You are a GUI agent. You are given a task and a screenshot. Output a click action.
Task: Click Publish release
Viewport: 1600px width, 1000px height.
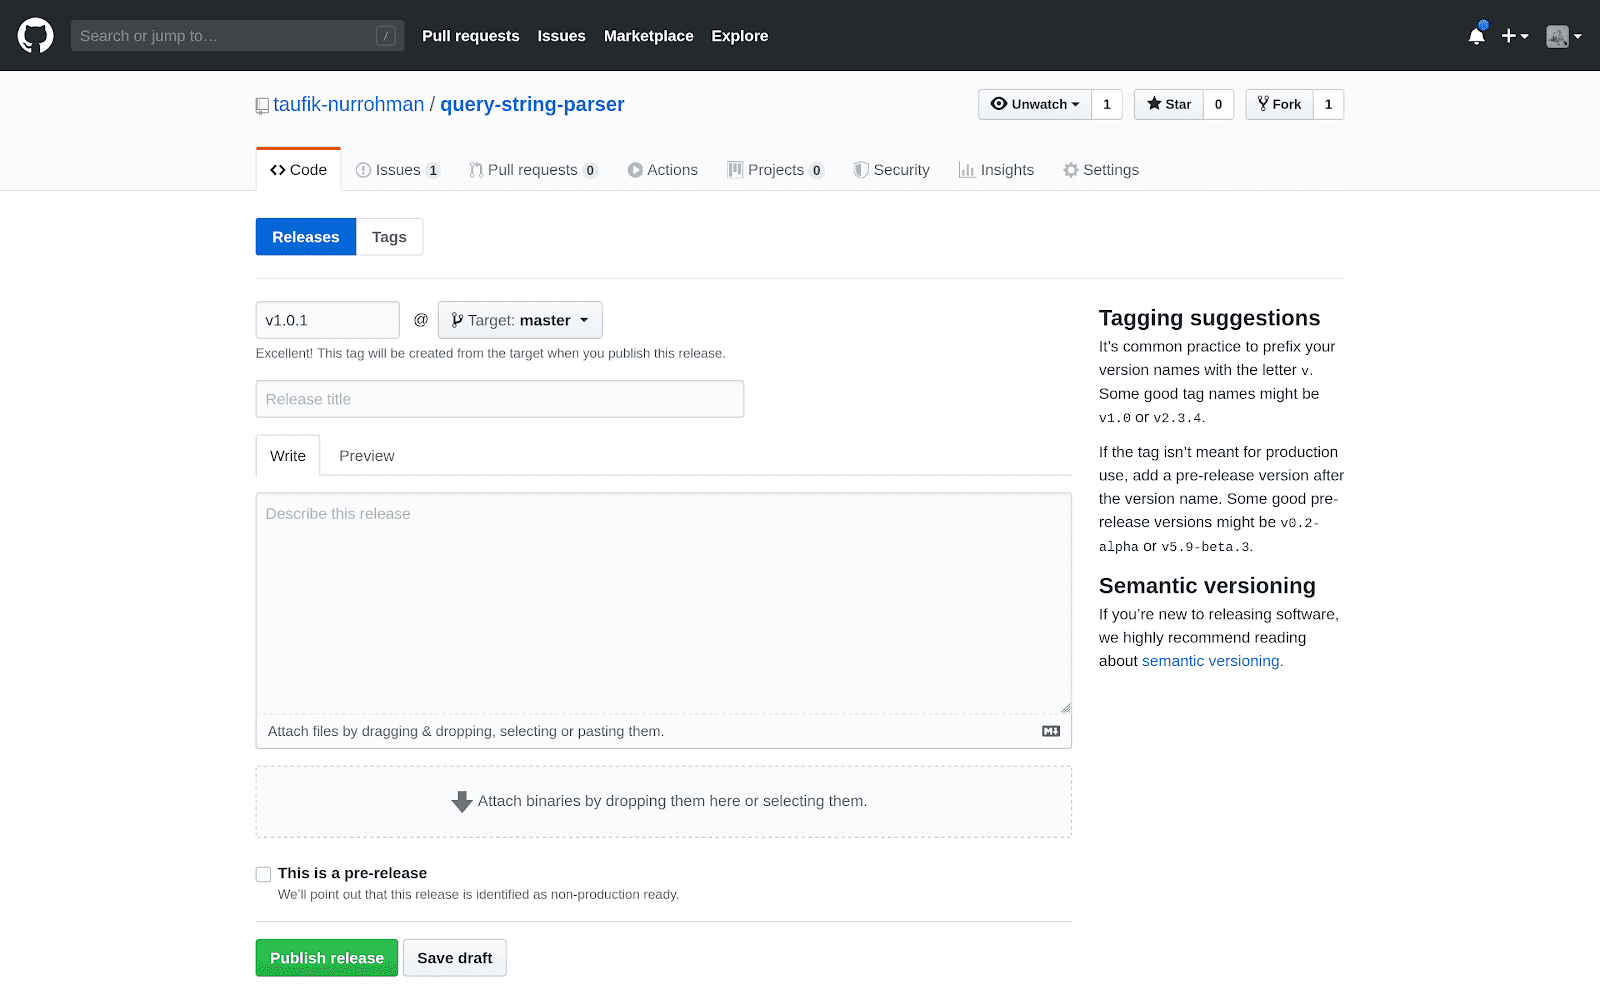tap(327, 958)
